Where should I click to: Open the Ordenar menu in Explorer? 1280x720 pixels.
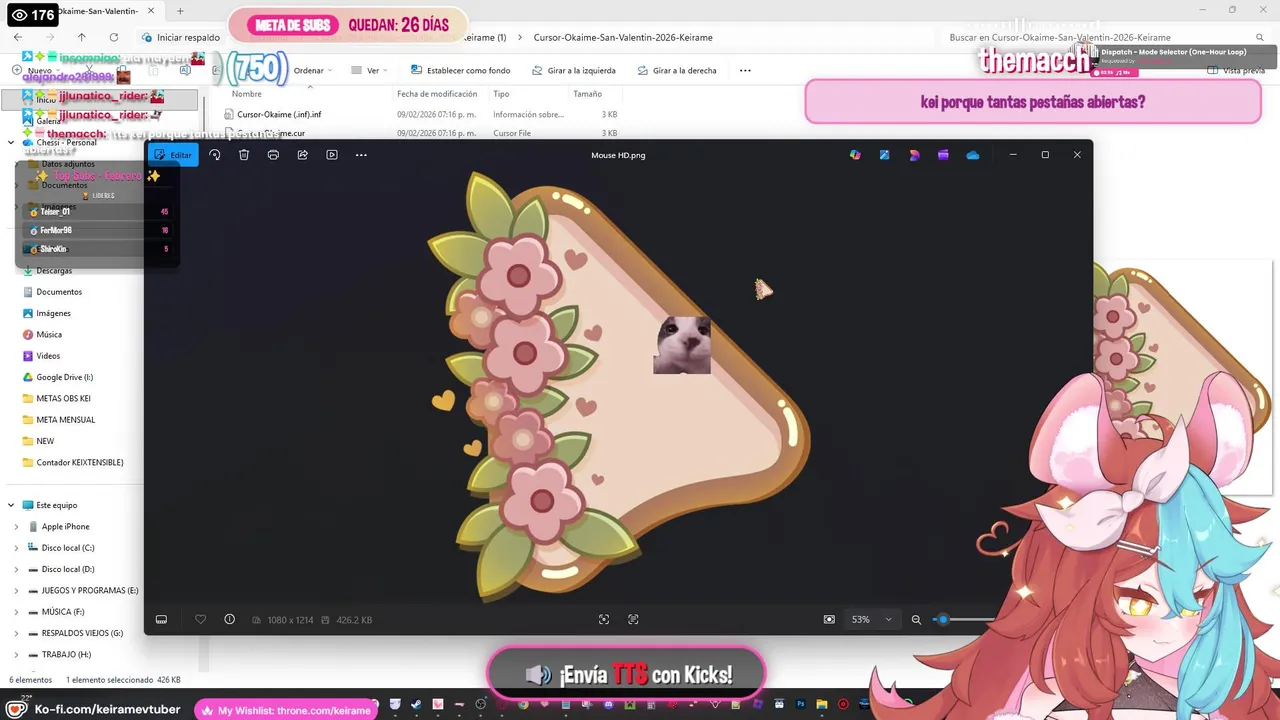313,71
